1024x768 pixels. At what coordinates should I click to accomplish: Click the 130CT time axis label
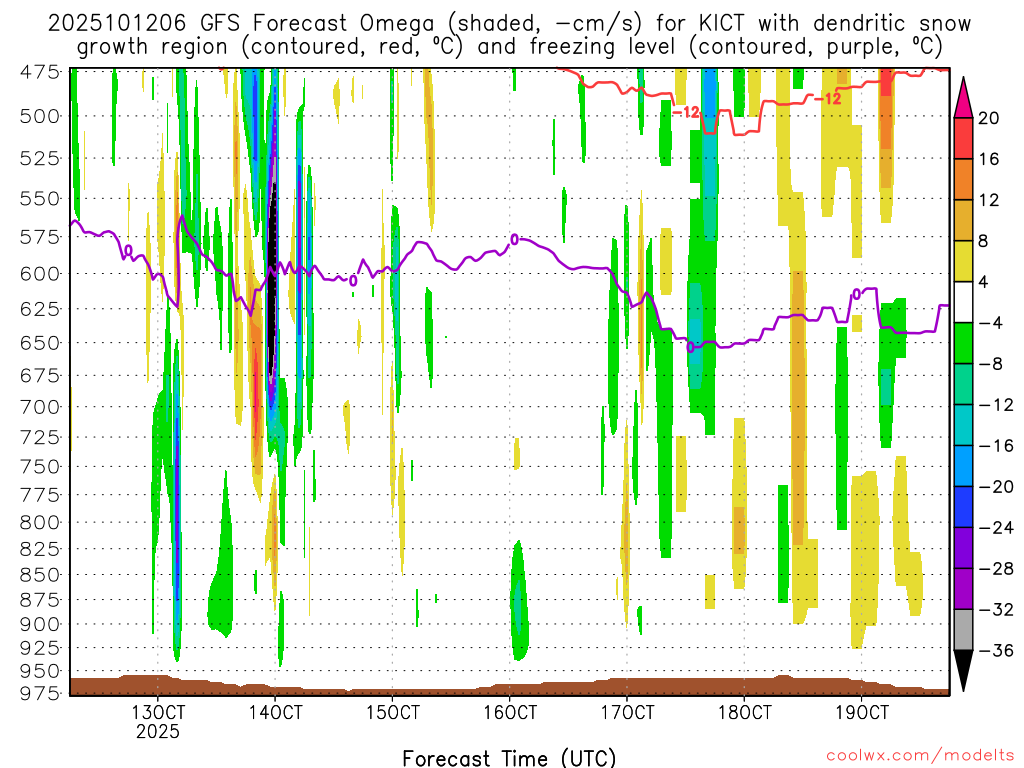click(158, 711)
